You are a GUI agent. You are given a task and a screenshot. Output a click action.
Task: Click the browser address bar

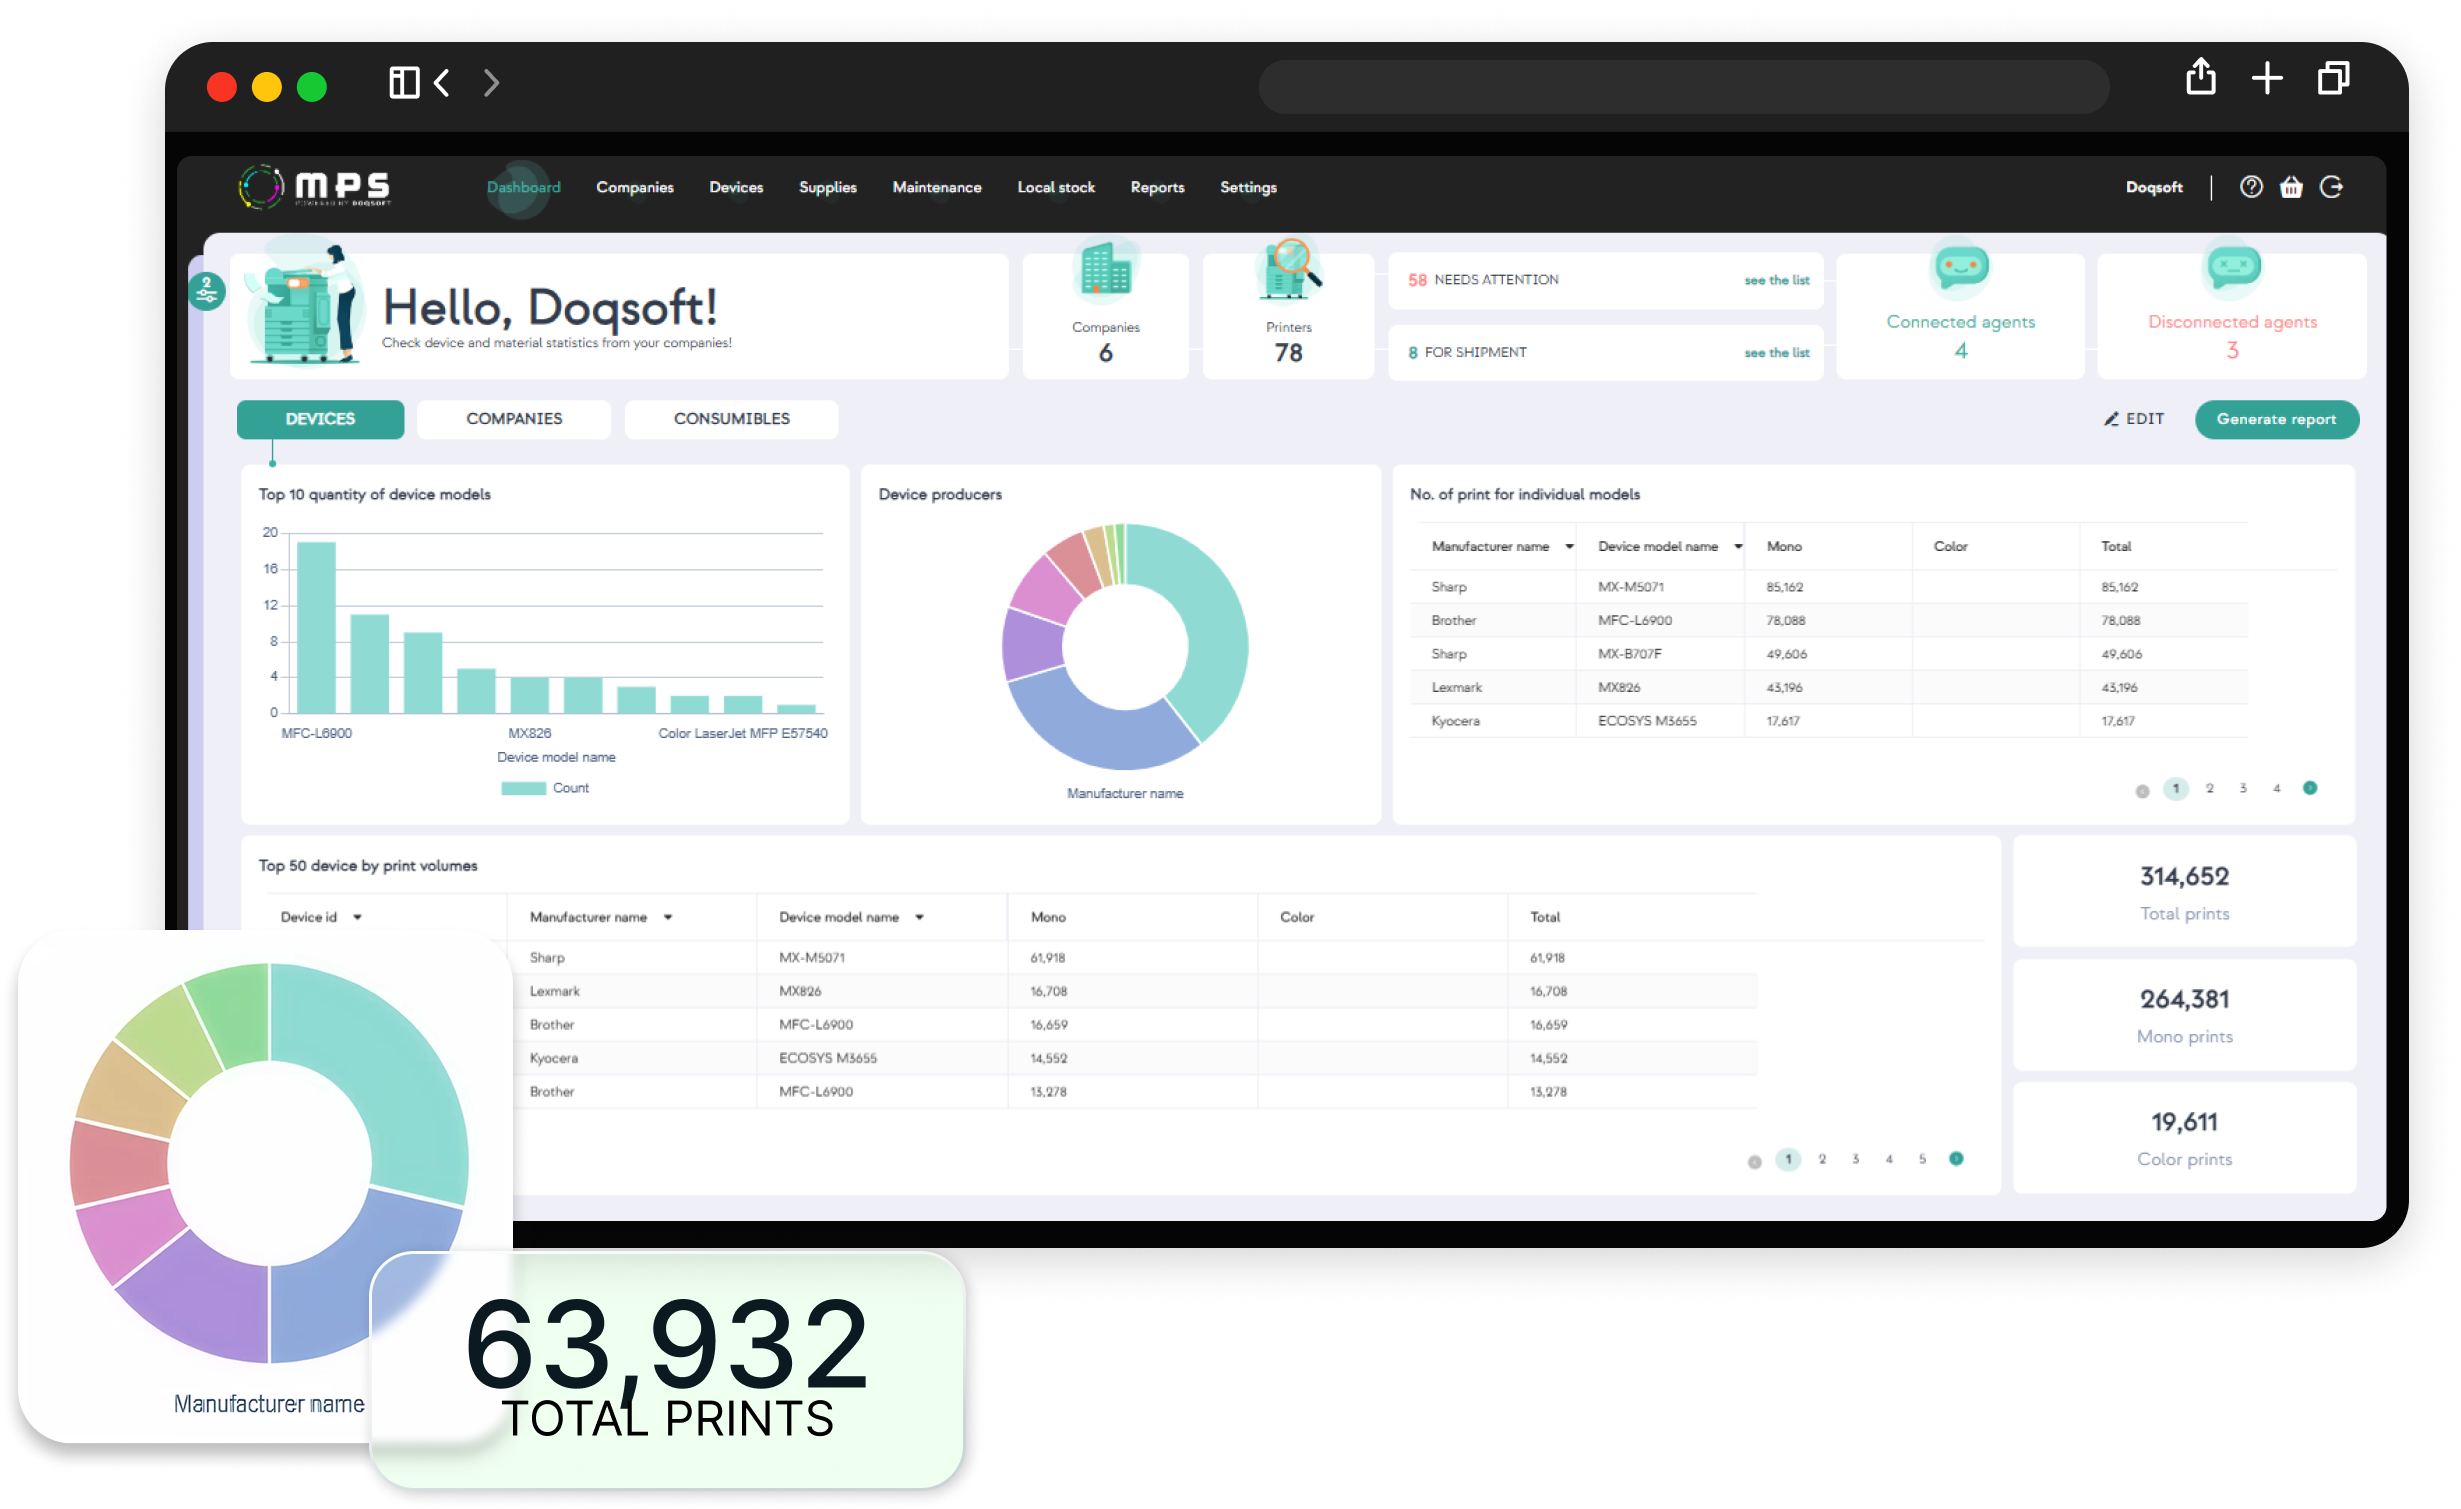[1683, 87]
